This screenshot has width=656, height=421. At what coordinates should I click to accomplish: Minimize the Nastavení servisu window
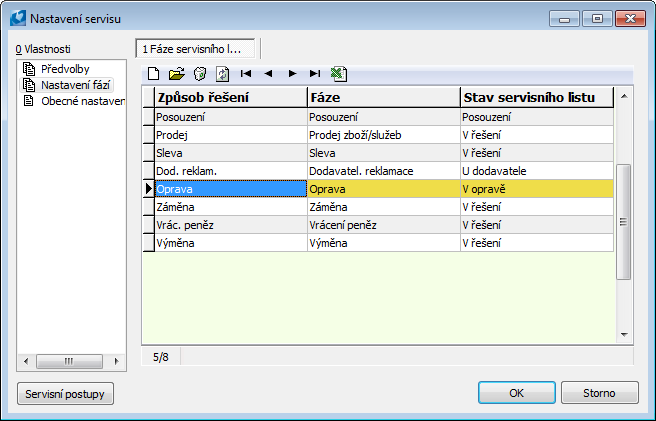tap(564, 18)
